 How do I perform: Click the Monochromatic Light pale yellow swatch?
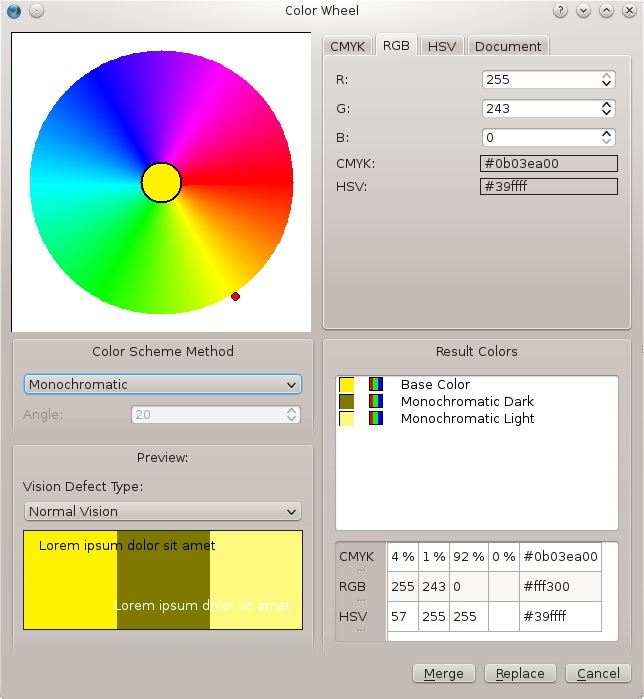[x=347, y=418]
